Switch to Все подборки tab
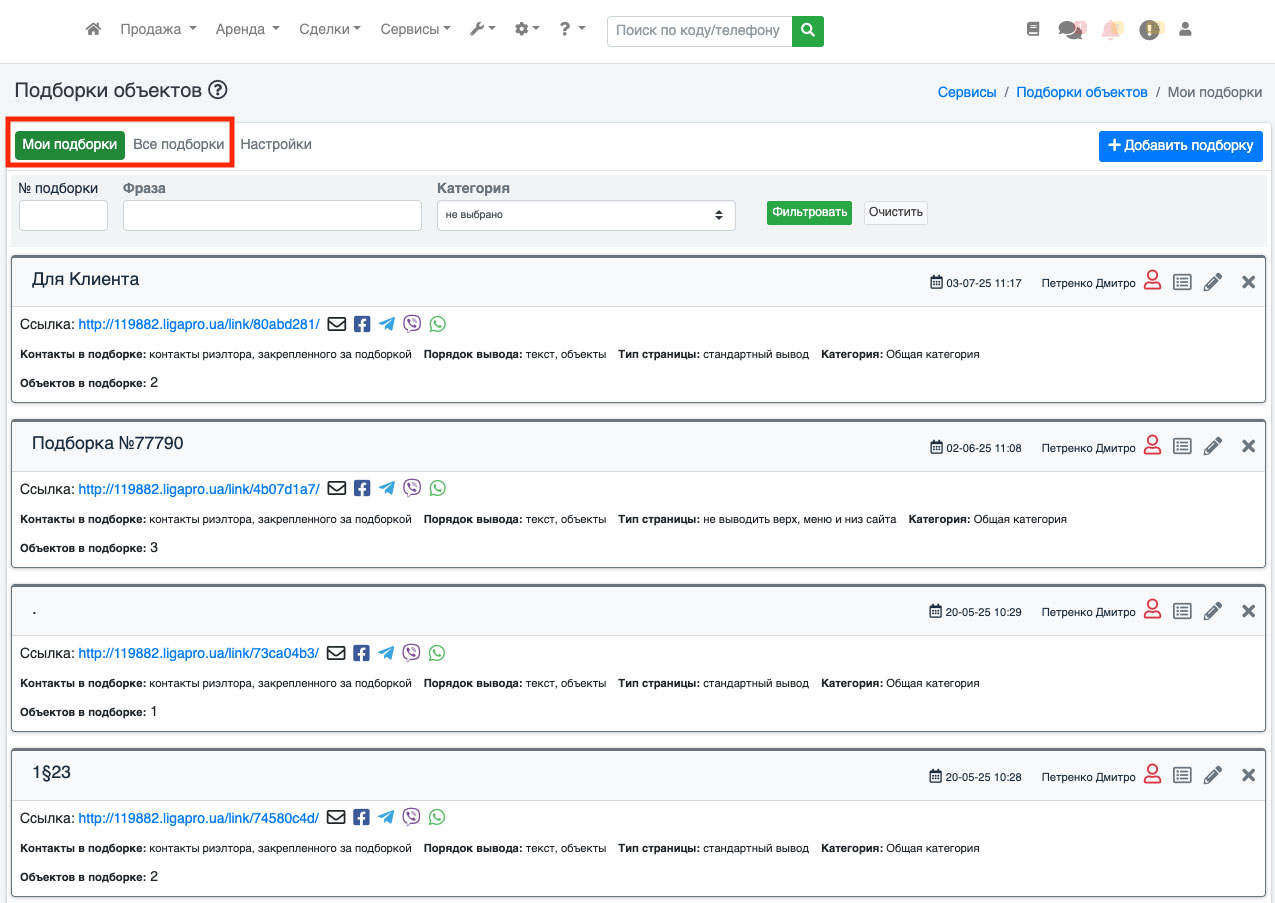The width and height of the screenshot is (1275, 903). point(178,144)
